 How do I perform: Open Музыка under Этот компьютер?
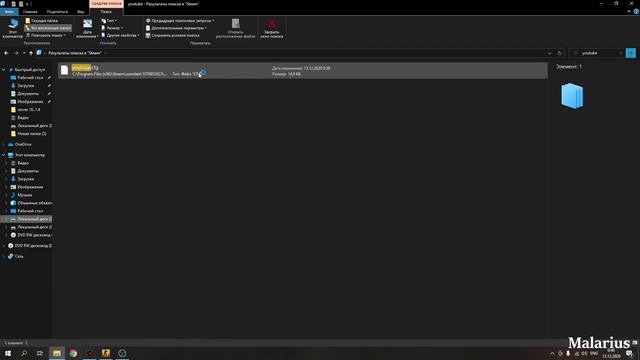[x=24, y=195]
